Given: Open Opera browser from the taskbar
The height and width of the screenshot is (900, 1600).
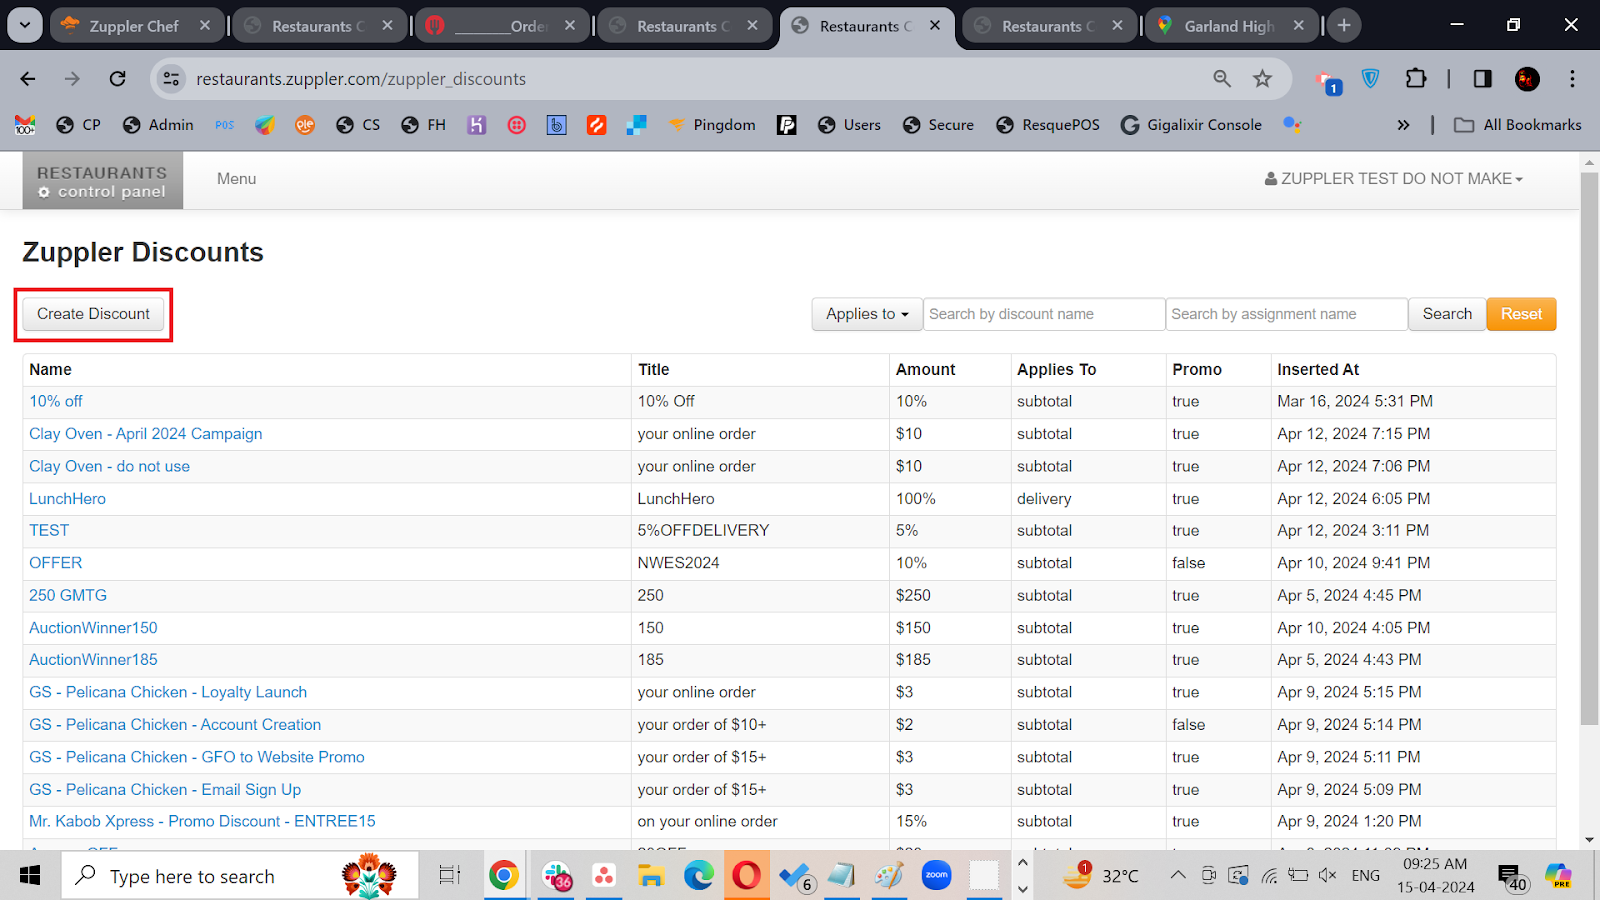Looking at the screenshot, I should click(x=746, y=876).
